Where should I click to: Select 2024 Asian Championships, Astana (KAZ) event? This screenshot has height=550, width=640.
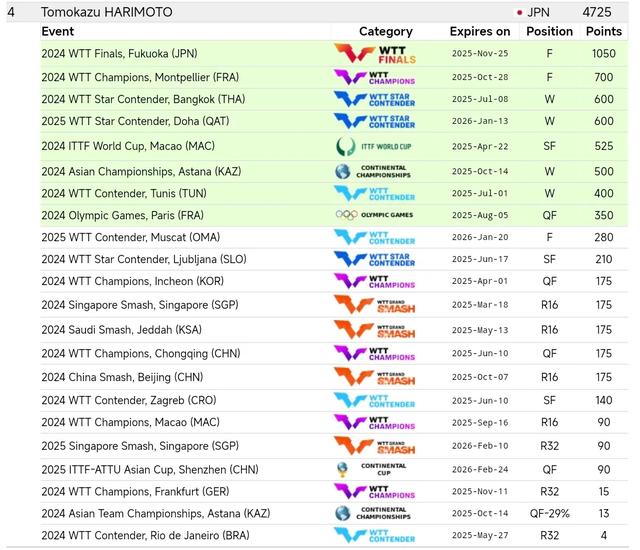click(141, 171)
